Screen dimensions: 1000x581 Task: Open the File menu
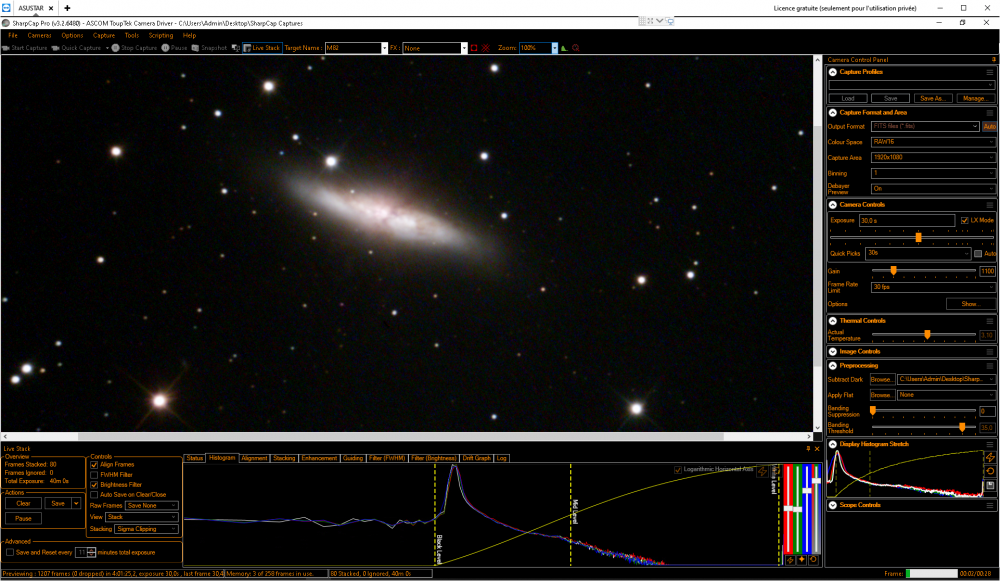pyautogui.click(x=13, y=36)
